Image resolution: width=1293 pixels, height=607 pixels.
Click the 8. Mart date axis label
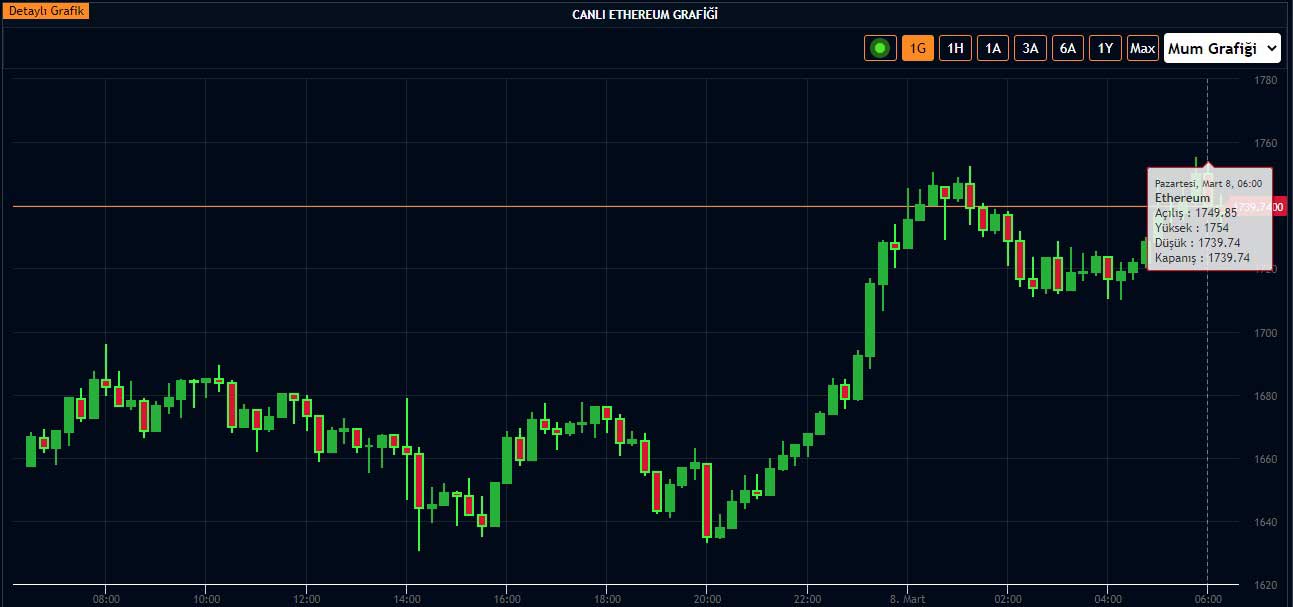tap(907, 600)
